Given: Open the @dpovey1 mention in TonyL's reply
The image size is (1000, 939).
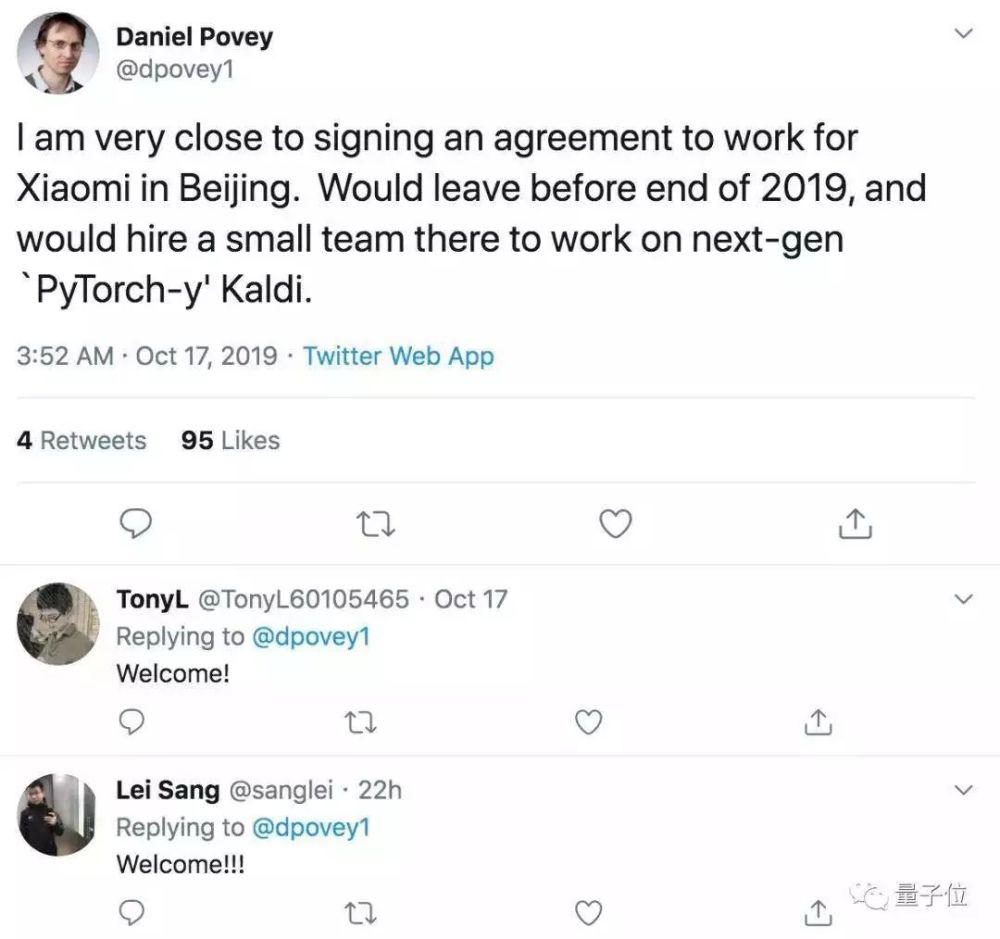Looking at the screenshot, I should coord(310,636).
